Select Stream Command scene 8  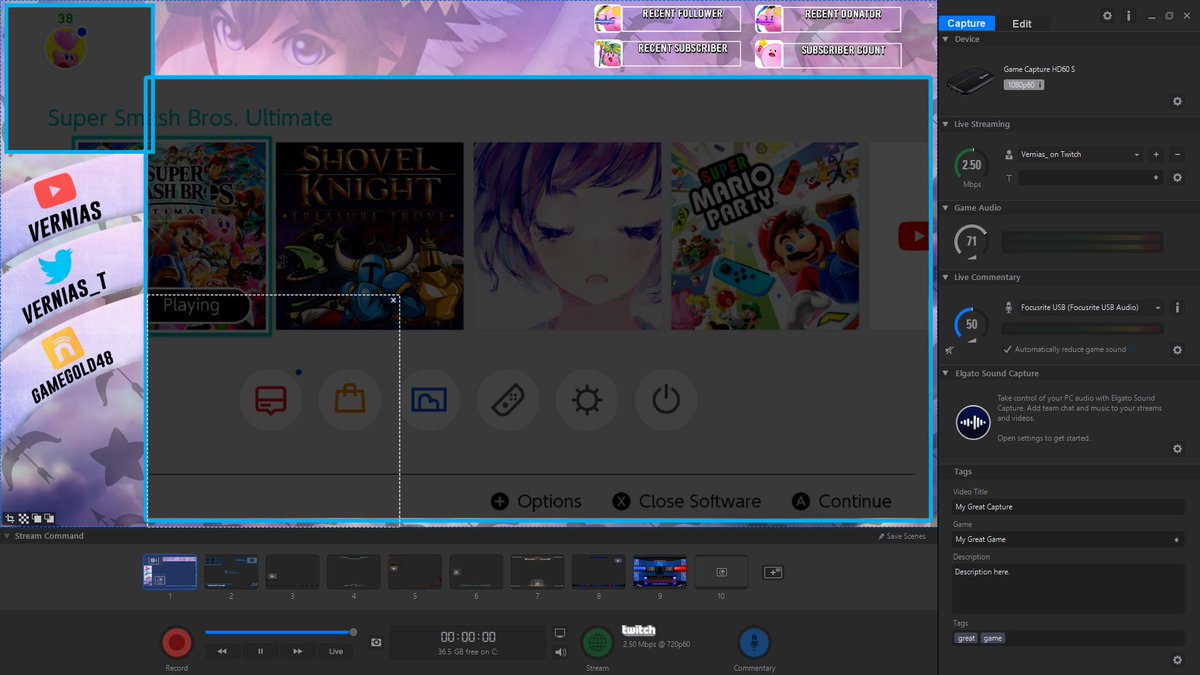click(x=599, y=572)
